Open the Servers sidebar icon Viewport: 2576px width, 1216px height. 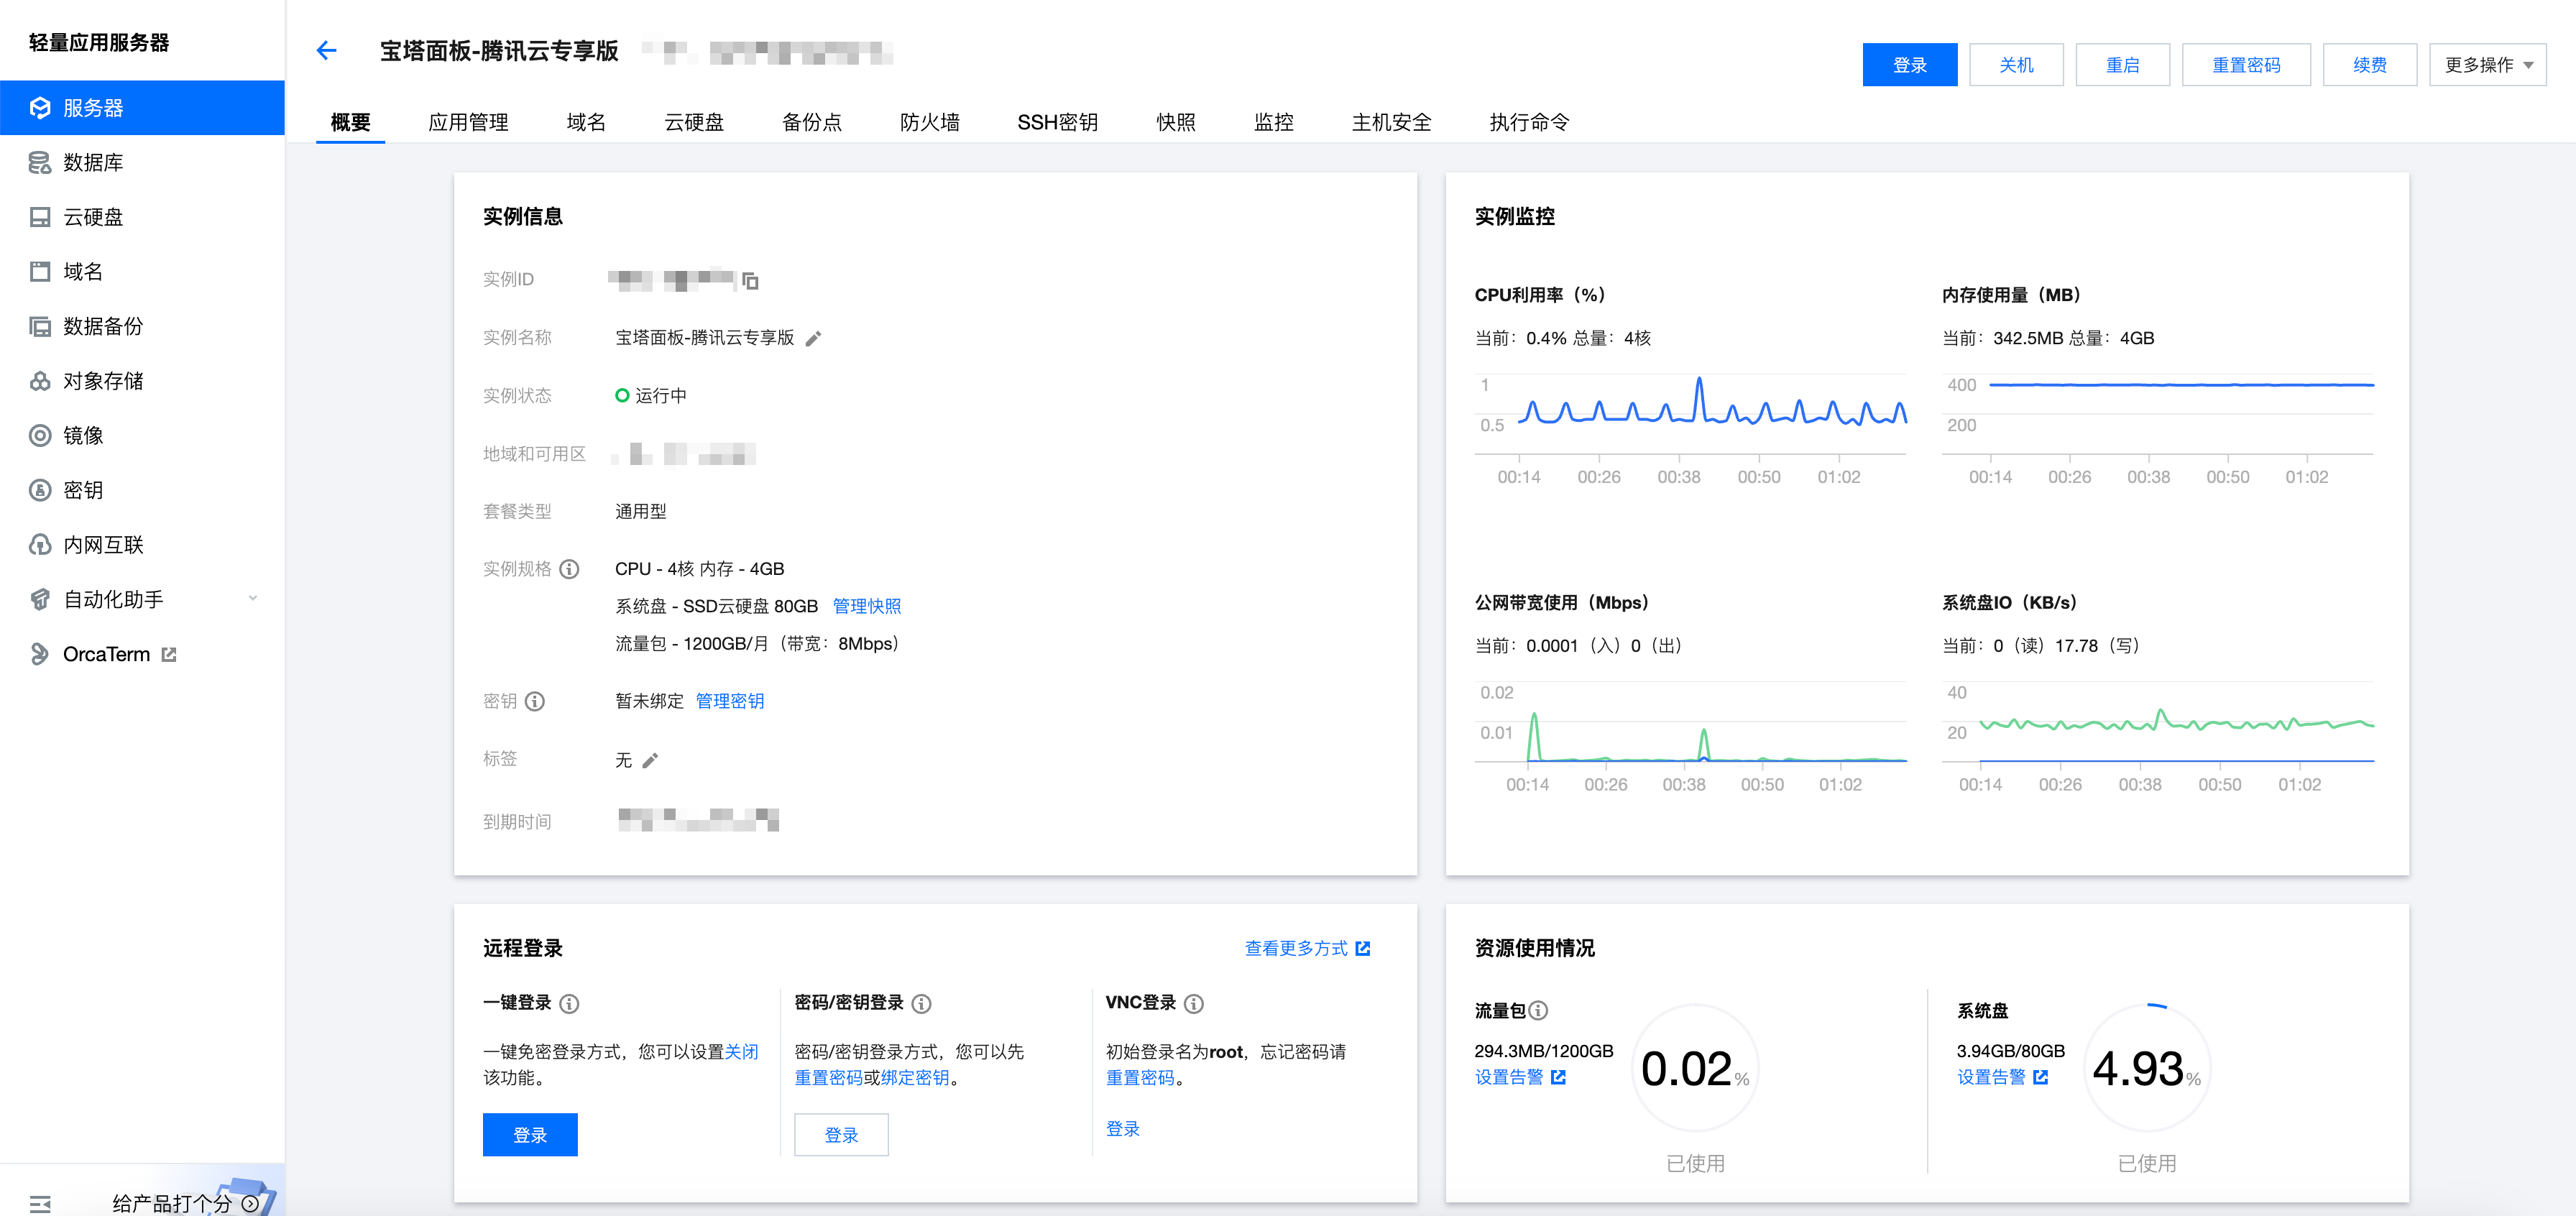pyautogui.click(x=40, y=108)
